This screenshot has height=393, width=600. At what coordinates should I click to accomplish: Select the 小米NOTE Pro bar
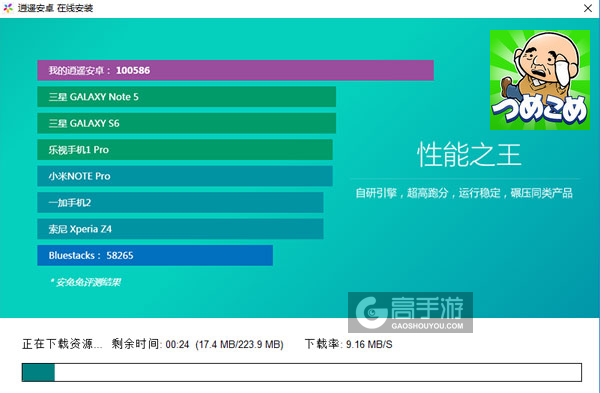pos(185,176)
